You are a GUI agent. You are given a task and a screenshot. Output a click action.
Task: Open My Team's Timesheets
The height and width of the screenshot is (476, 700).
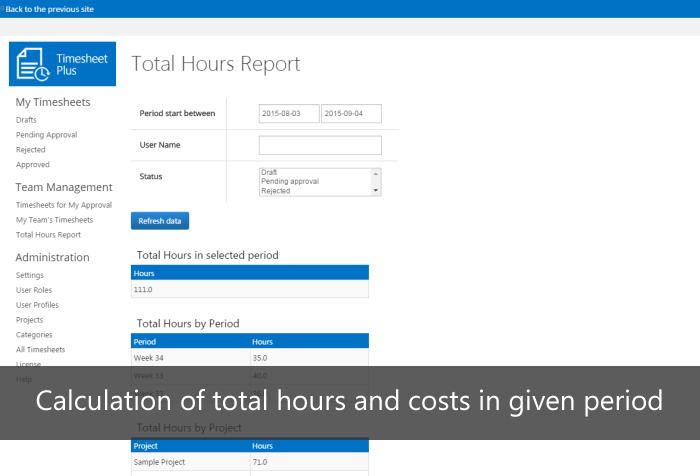click(x=54, y=220)
